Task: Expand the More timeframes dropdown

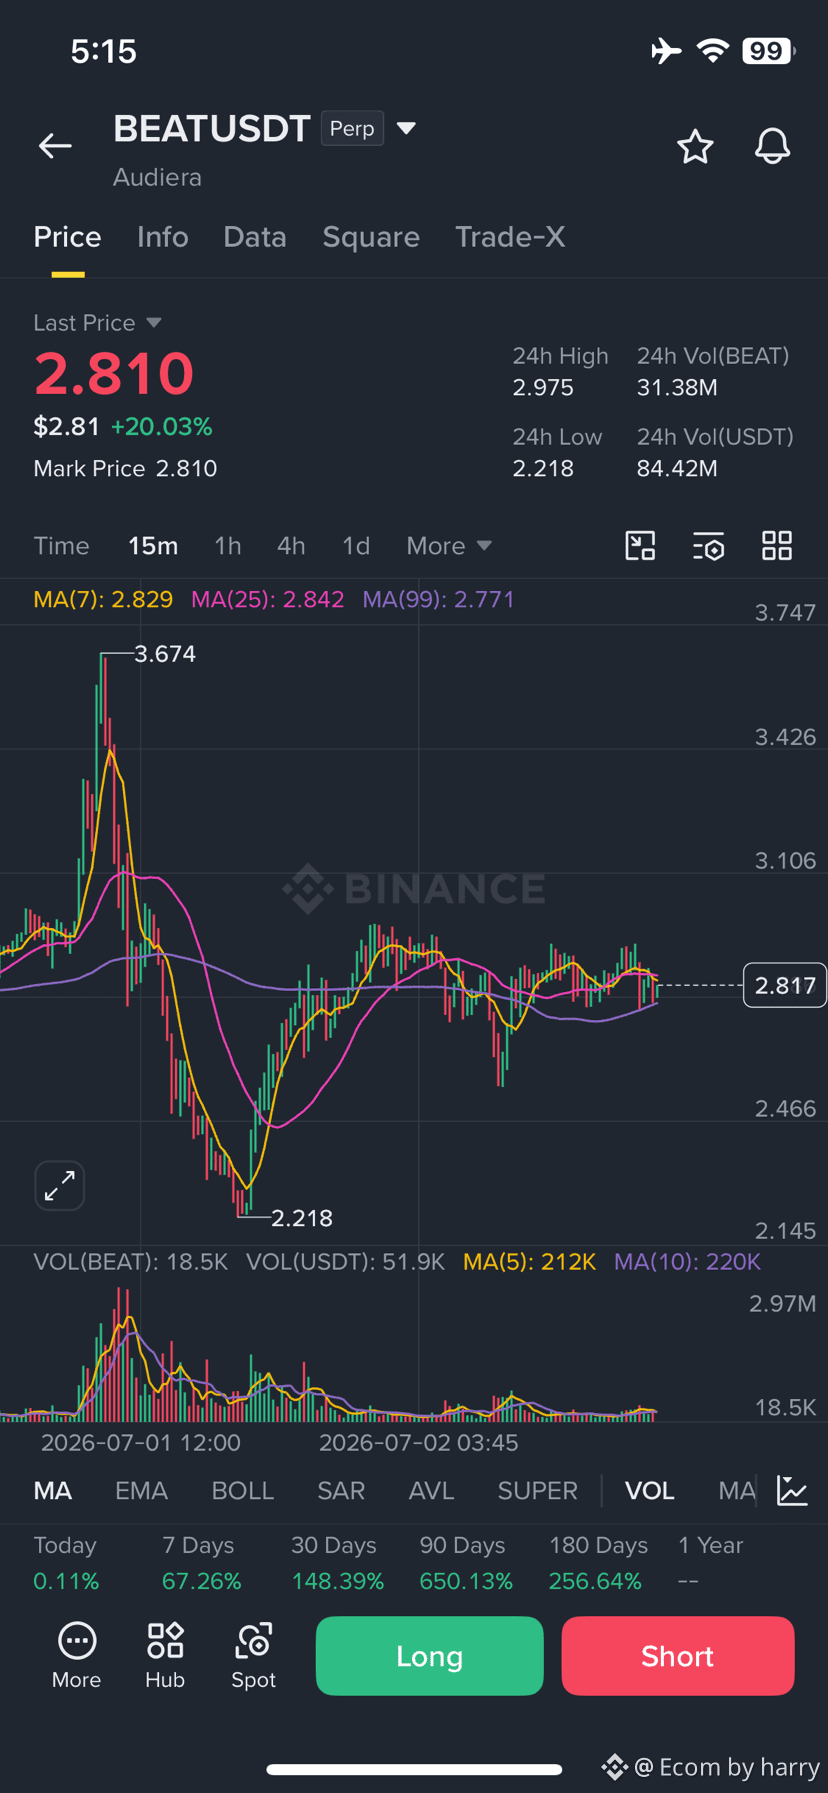Action: [x=449, y=546]
